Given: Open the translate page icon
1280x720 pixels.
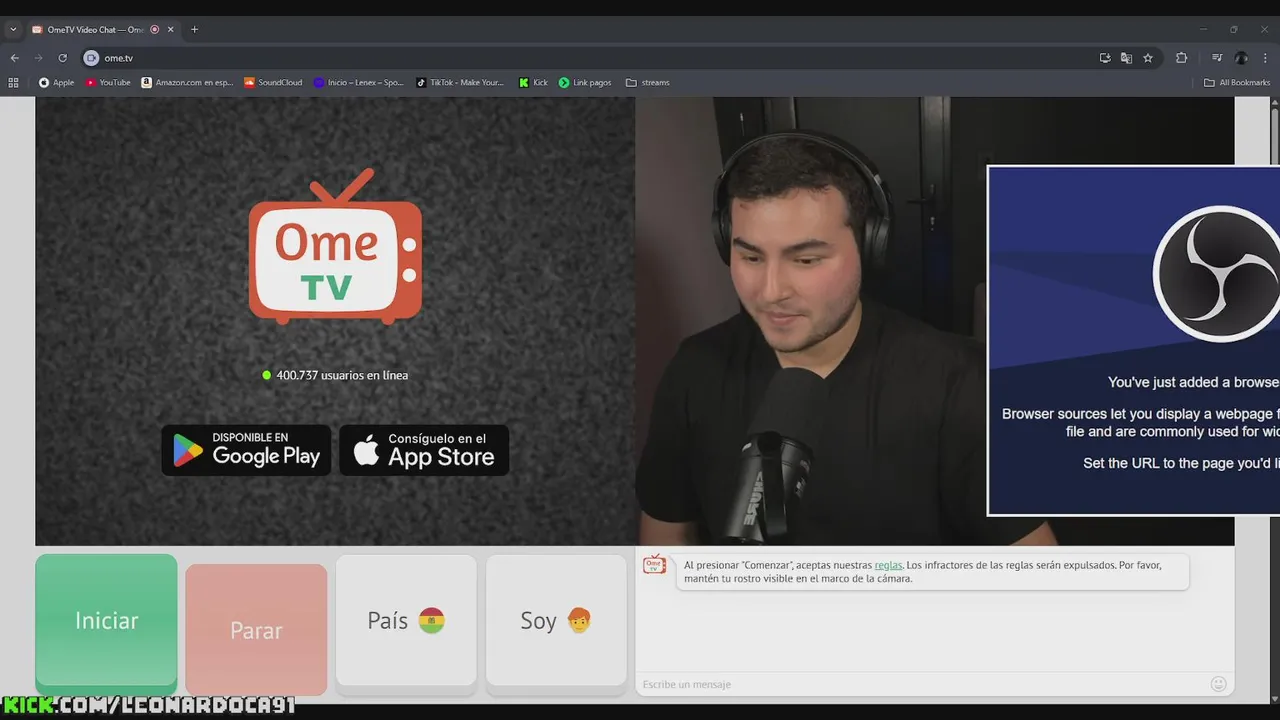Looking at the screenshot, I should click(x=1126, y=58).
